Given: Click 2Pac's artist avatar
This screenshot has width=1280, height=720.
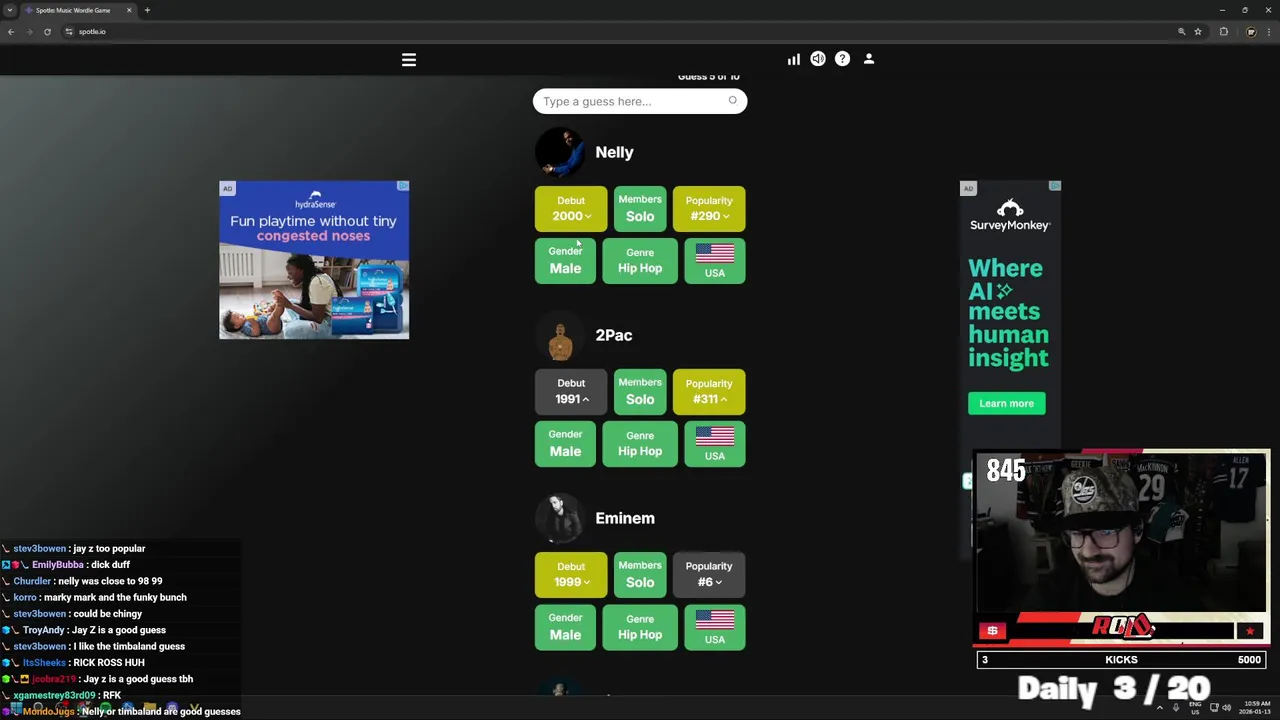Looking at the screenshot, I should pos(560,336).
